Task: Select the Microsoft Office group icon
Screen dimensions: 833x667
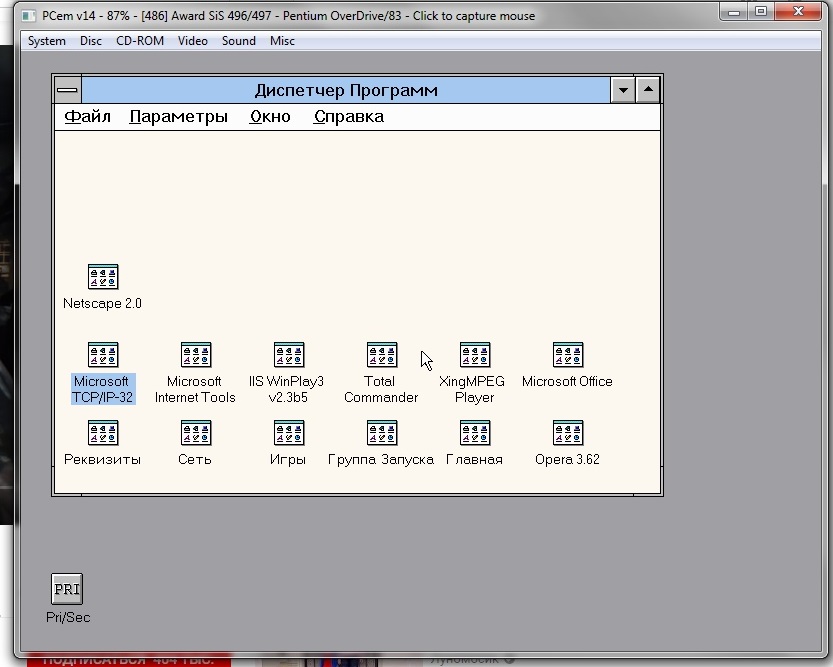Action: [567, 355]
